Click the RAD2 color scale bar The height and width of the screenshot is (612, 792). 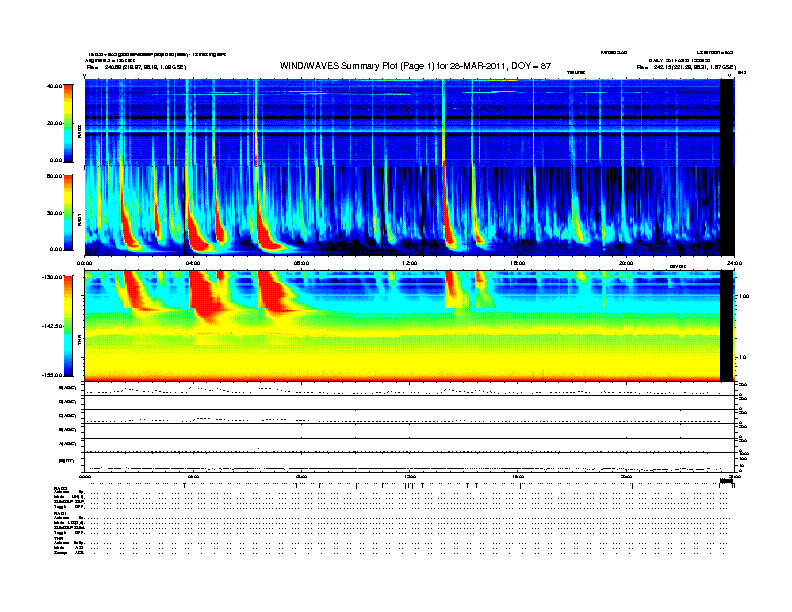pos(68,123)
